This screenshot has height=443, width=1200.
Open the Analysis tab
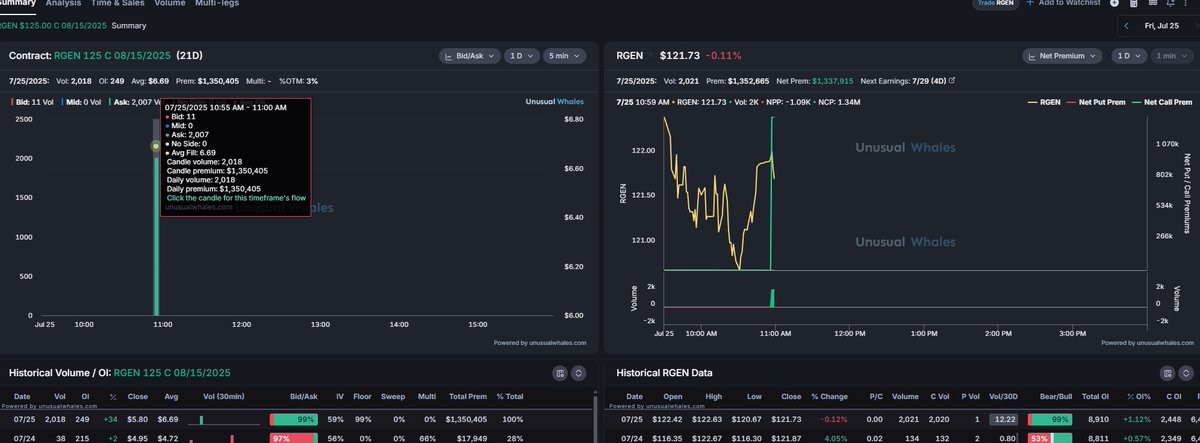coord(64,3)
